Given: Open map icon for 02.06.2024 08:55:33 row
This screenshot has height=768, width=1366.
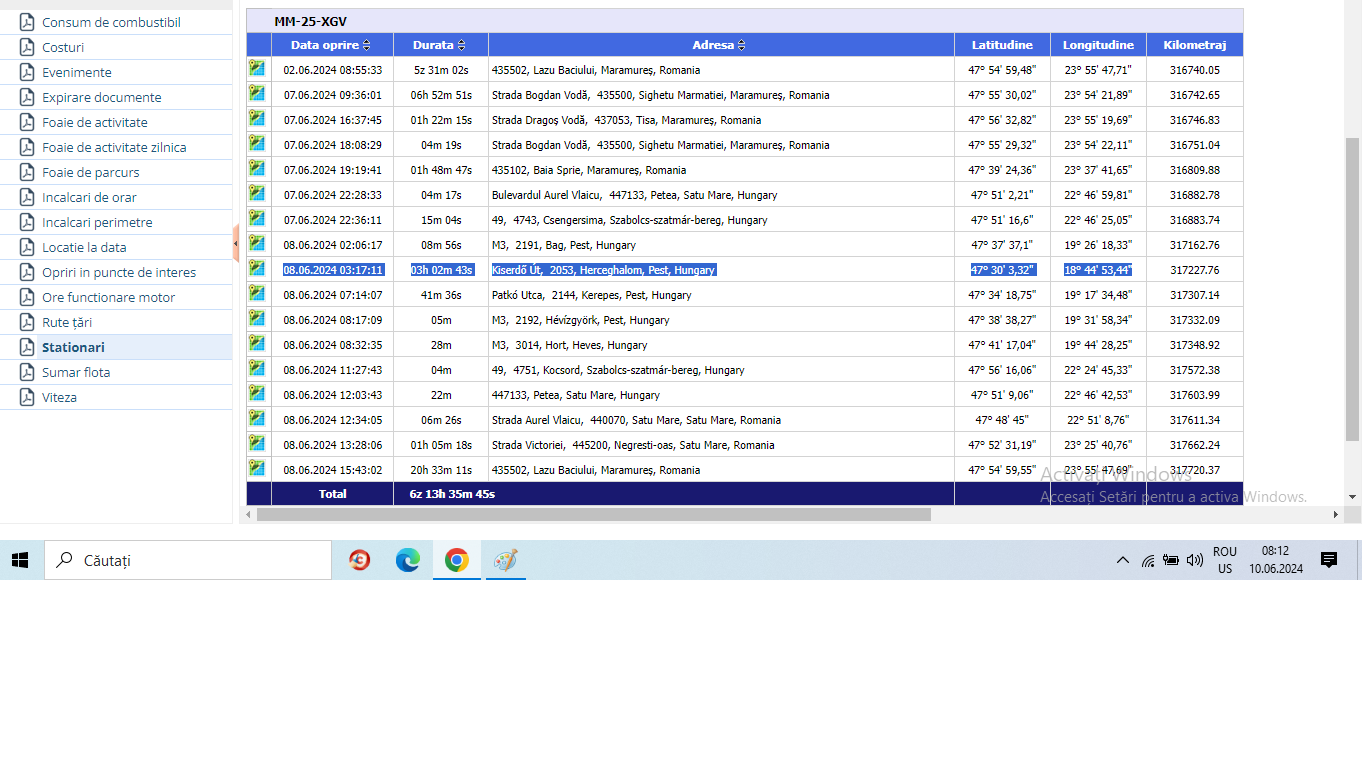Looking at the screenshot, I should click(x=258, y=68).
